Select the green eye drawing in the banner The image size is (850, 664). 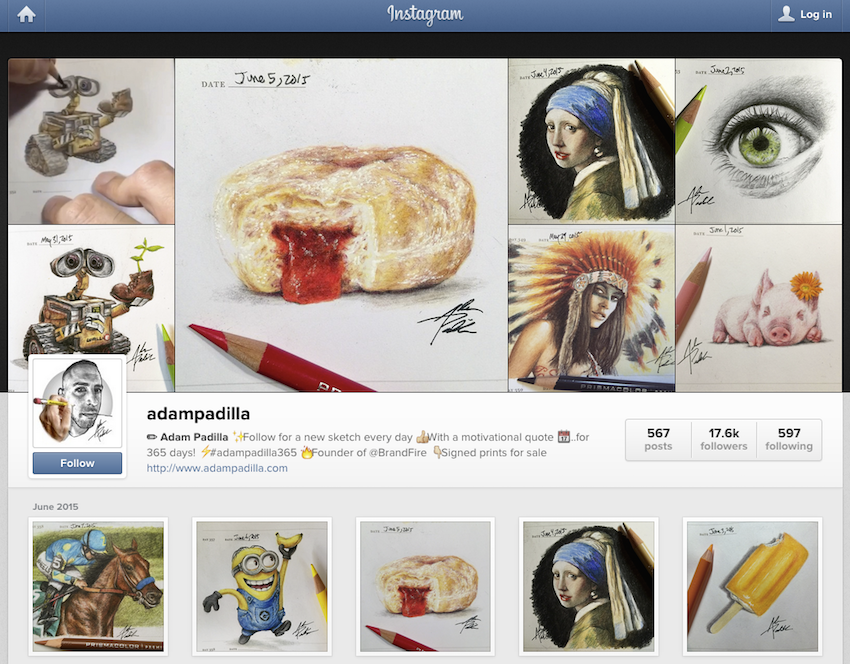click(x=758, y=141)
